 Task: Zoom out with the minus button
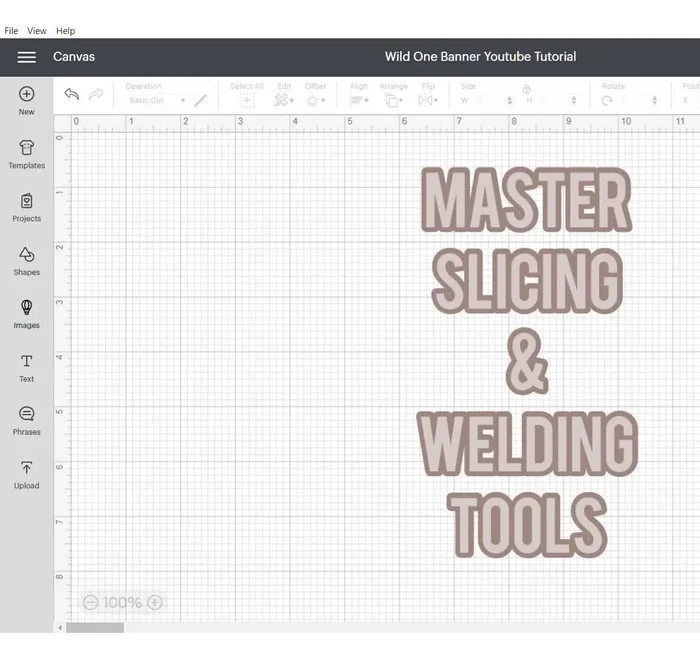pos(90,603)
